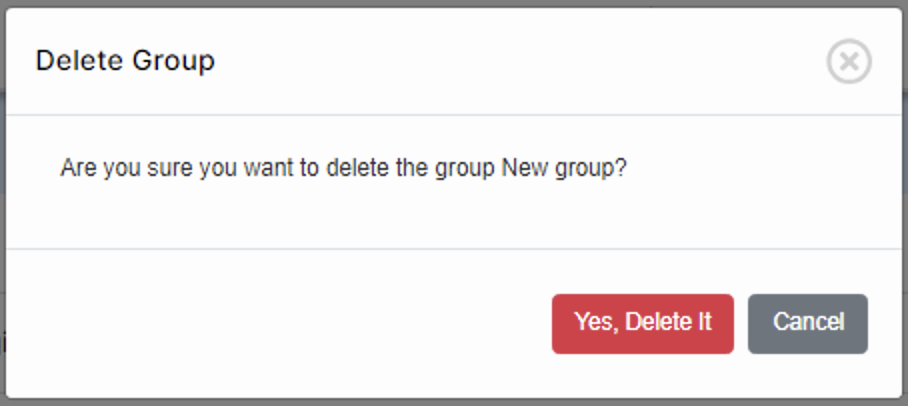Tap the X button at dialog top-right

848,62
